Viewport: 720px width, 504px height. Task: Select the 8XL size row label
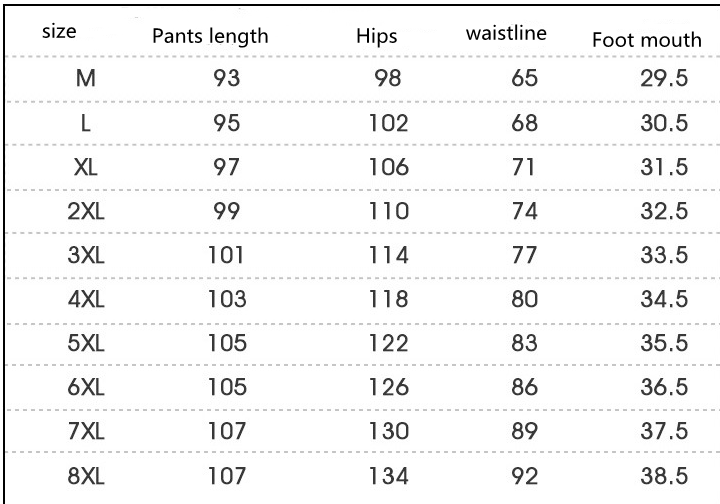86,468
